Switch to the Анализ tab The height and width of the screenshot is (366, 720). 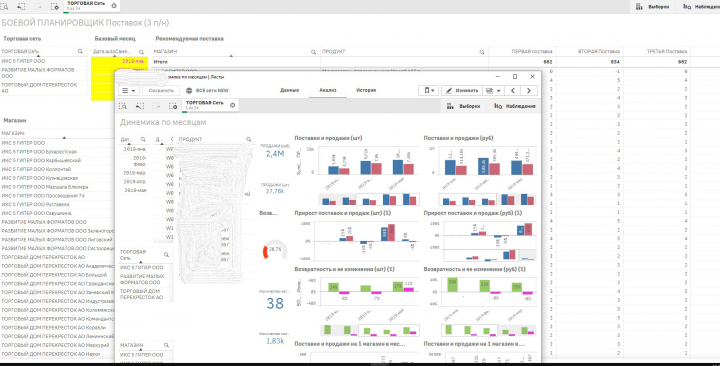pyautogui.click(x=328, y=90)
